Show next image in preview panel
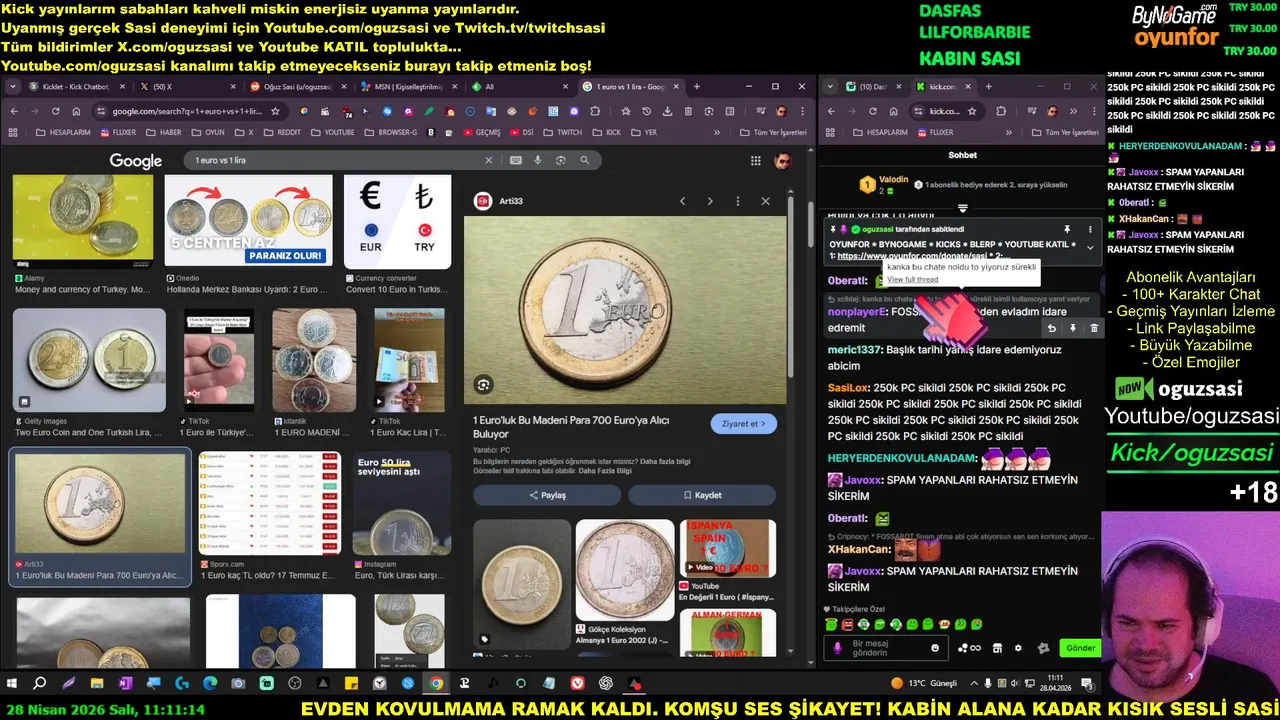The image size is (1280, 720). pos(710,201)
